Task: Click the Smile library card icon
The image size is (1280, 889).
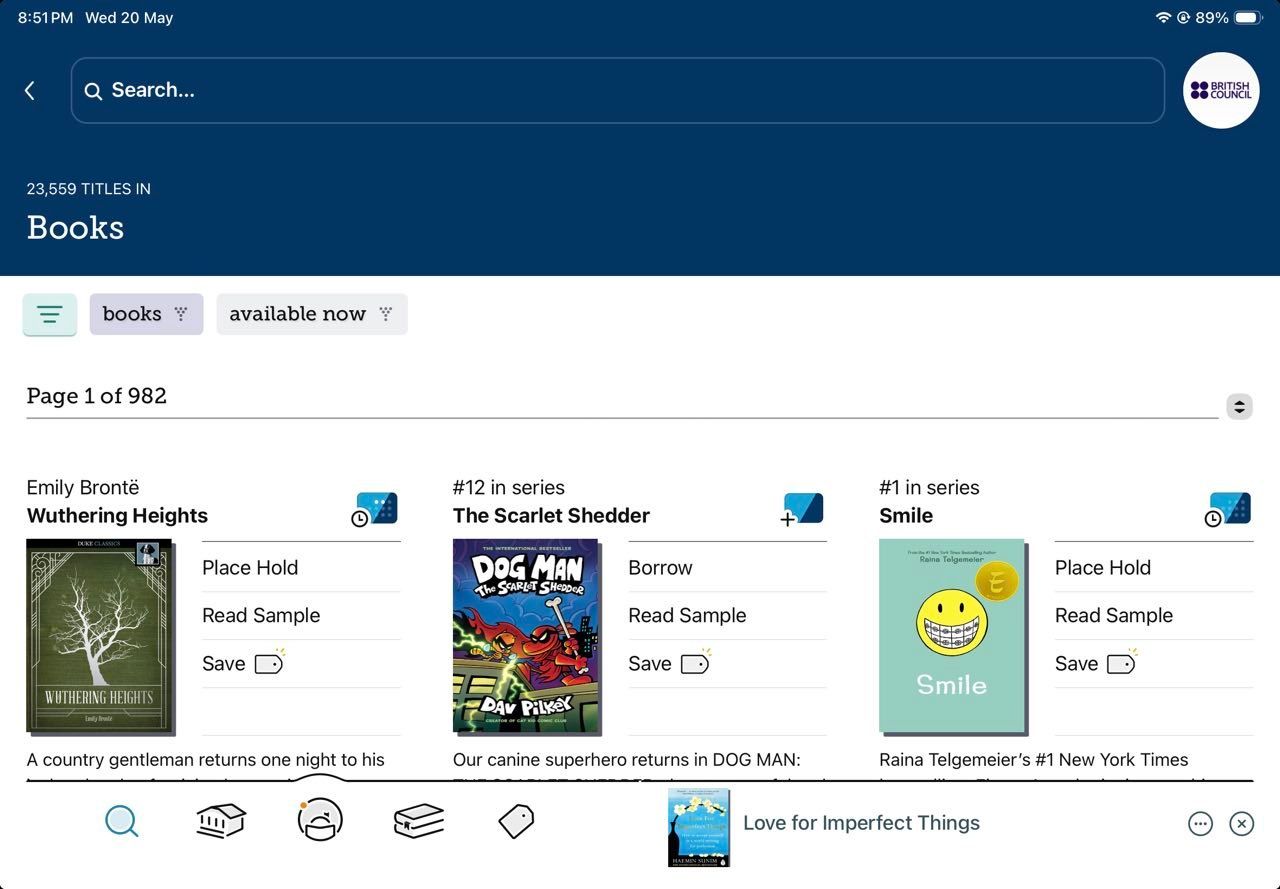Action: [1228, 509]
